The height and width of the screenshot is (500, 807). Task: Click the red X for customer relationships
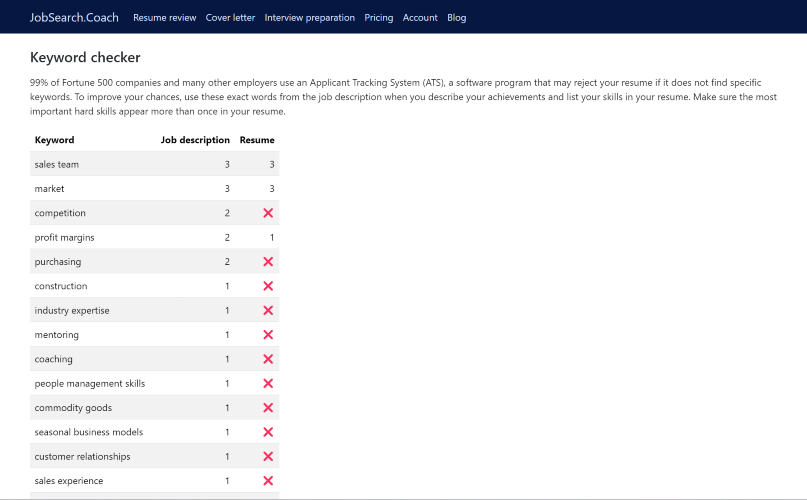tap(268, 456)
